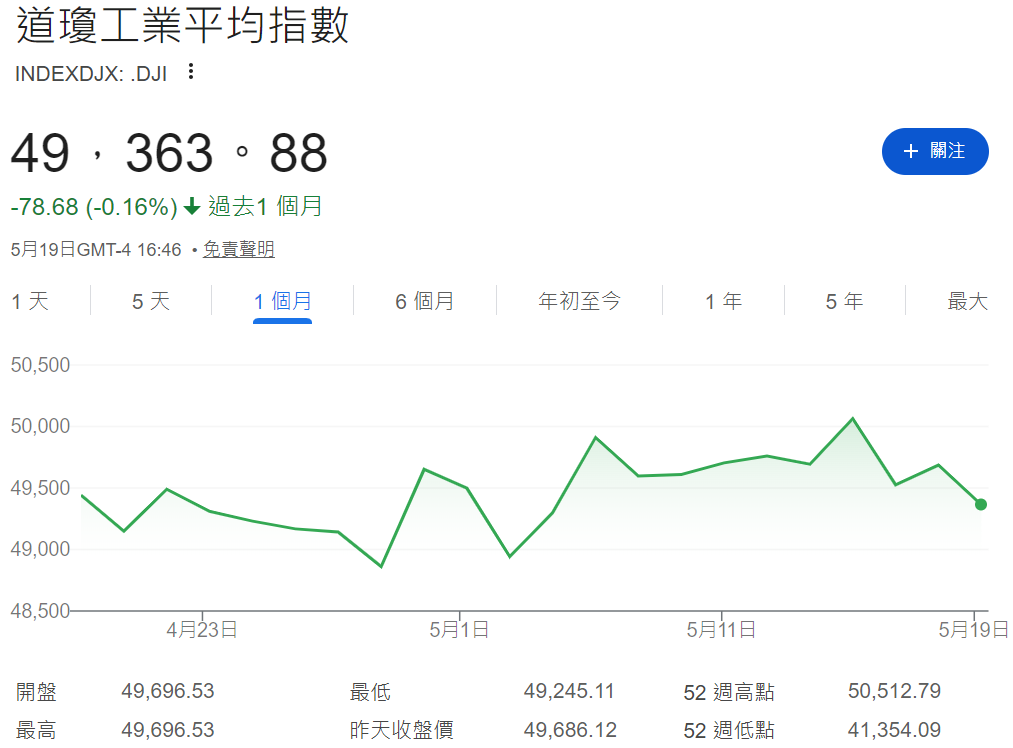Click the 5月19日 axis date label
Image resolution: width=1013 pixels, height=748 pixels.
[974, 630]
